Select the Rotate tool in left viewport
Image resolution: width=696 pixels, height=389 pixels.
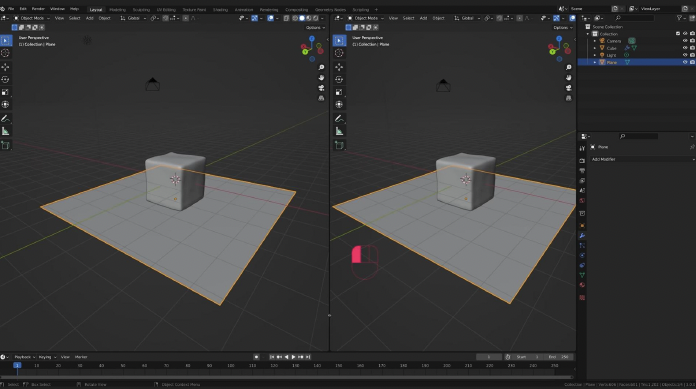tap(5, 79)
